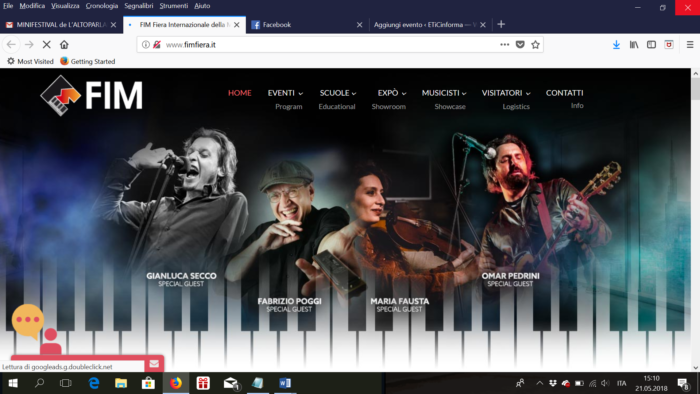The height and width of the screenshot is (394, 700).
Task: Close the FIM Fiera Internazionale tab
Action: point(237,25)
